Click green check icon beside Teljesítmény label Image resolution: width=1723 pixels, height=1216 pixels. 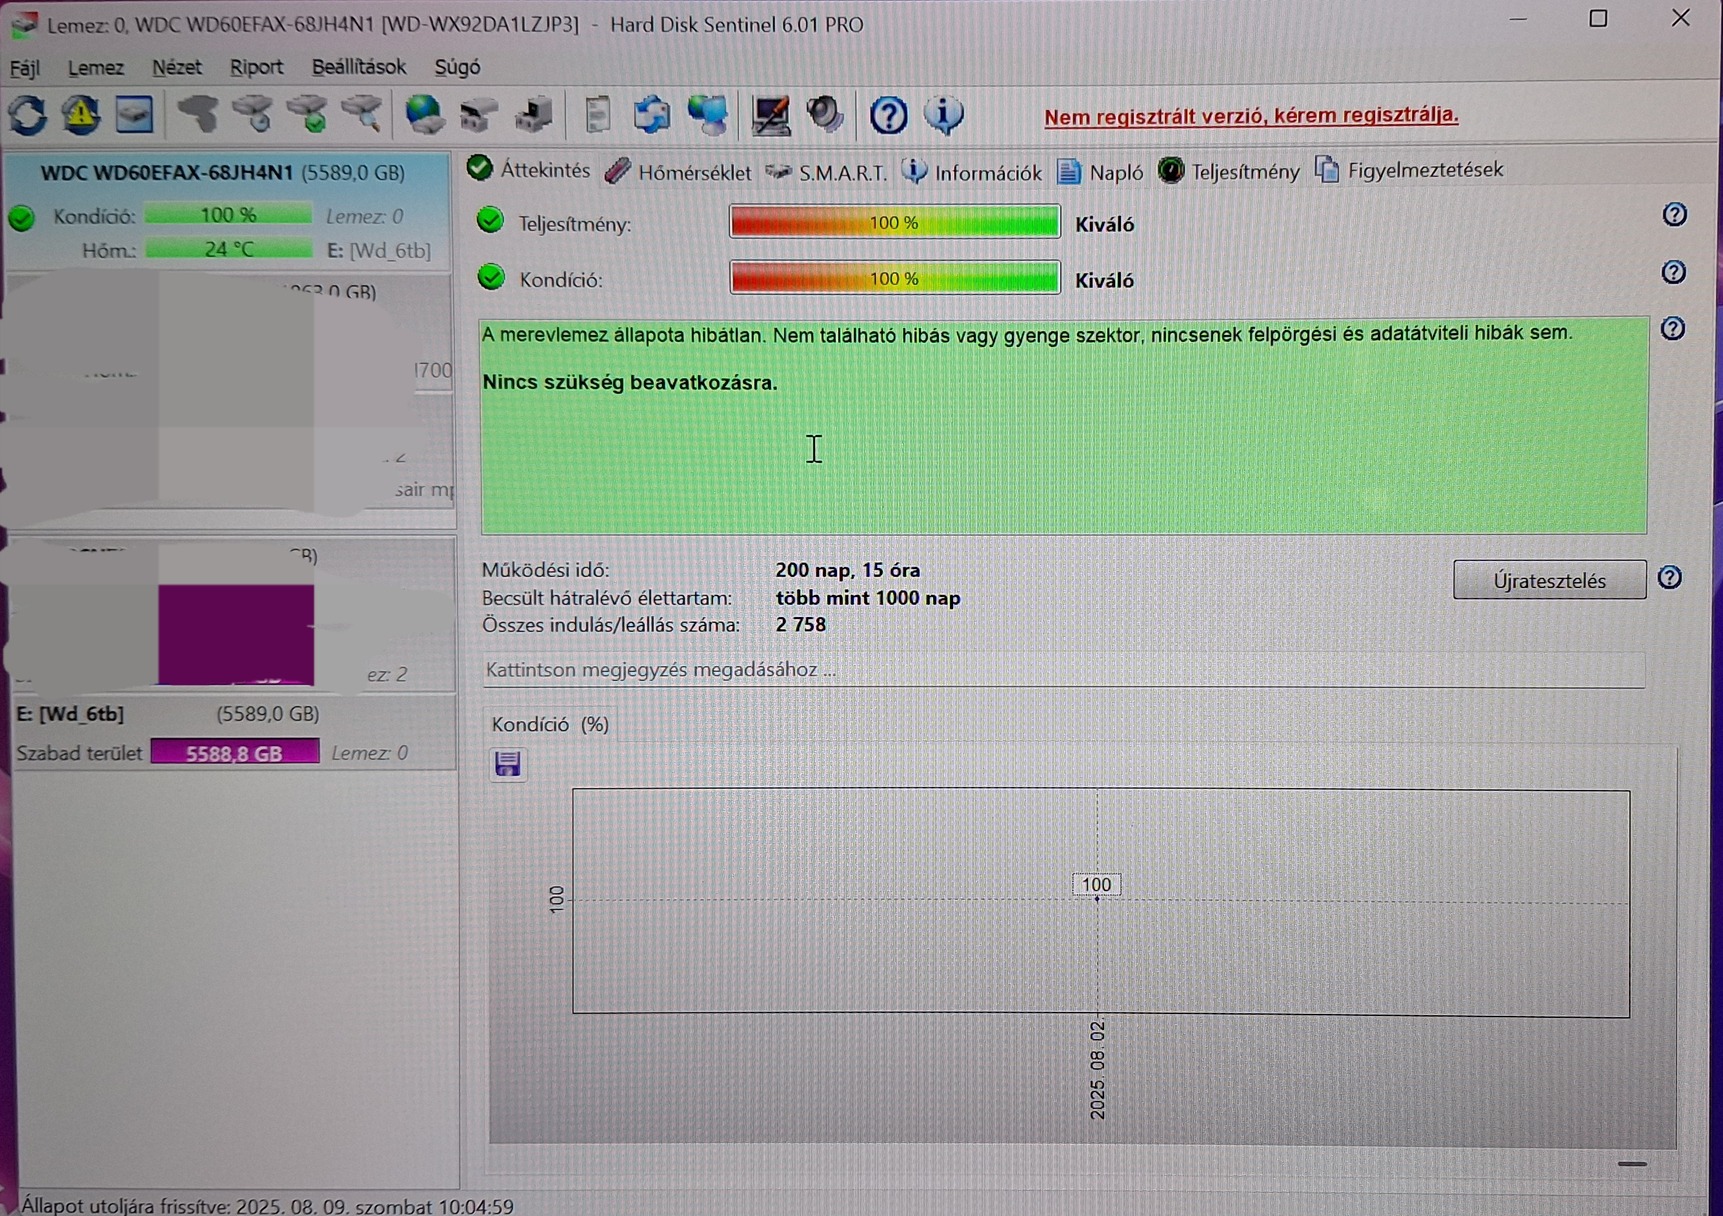(x=490, y=220)
